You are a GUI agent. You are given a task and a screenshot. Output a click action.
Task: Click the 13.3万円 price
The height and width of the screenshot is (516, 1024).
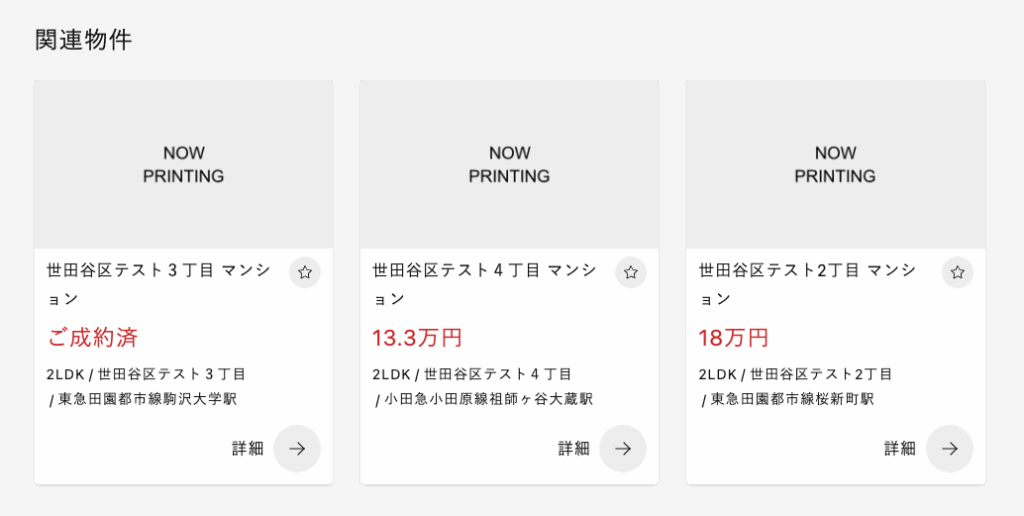417,338
